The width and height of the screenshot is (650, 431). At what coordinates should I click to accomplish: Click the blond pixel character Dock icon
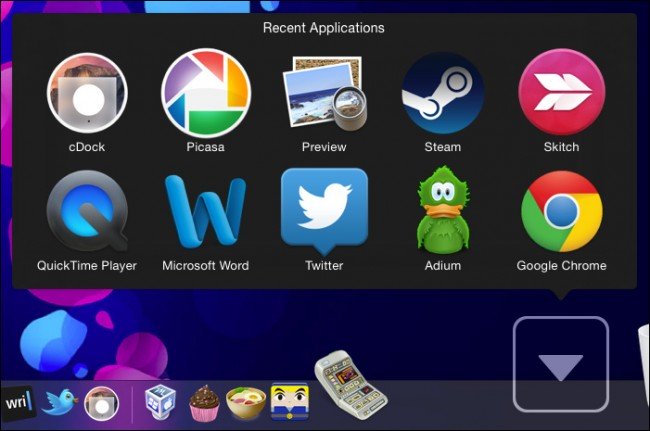[290, 402]
